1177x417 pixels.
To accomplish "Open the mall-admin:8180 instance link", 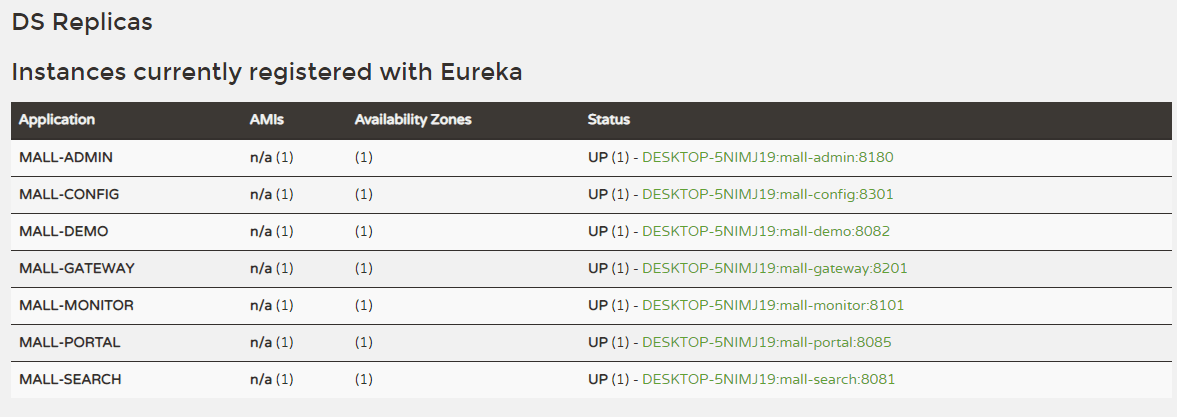I will [x=767, y=157].
